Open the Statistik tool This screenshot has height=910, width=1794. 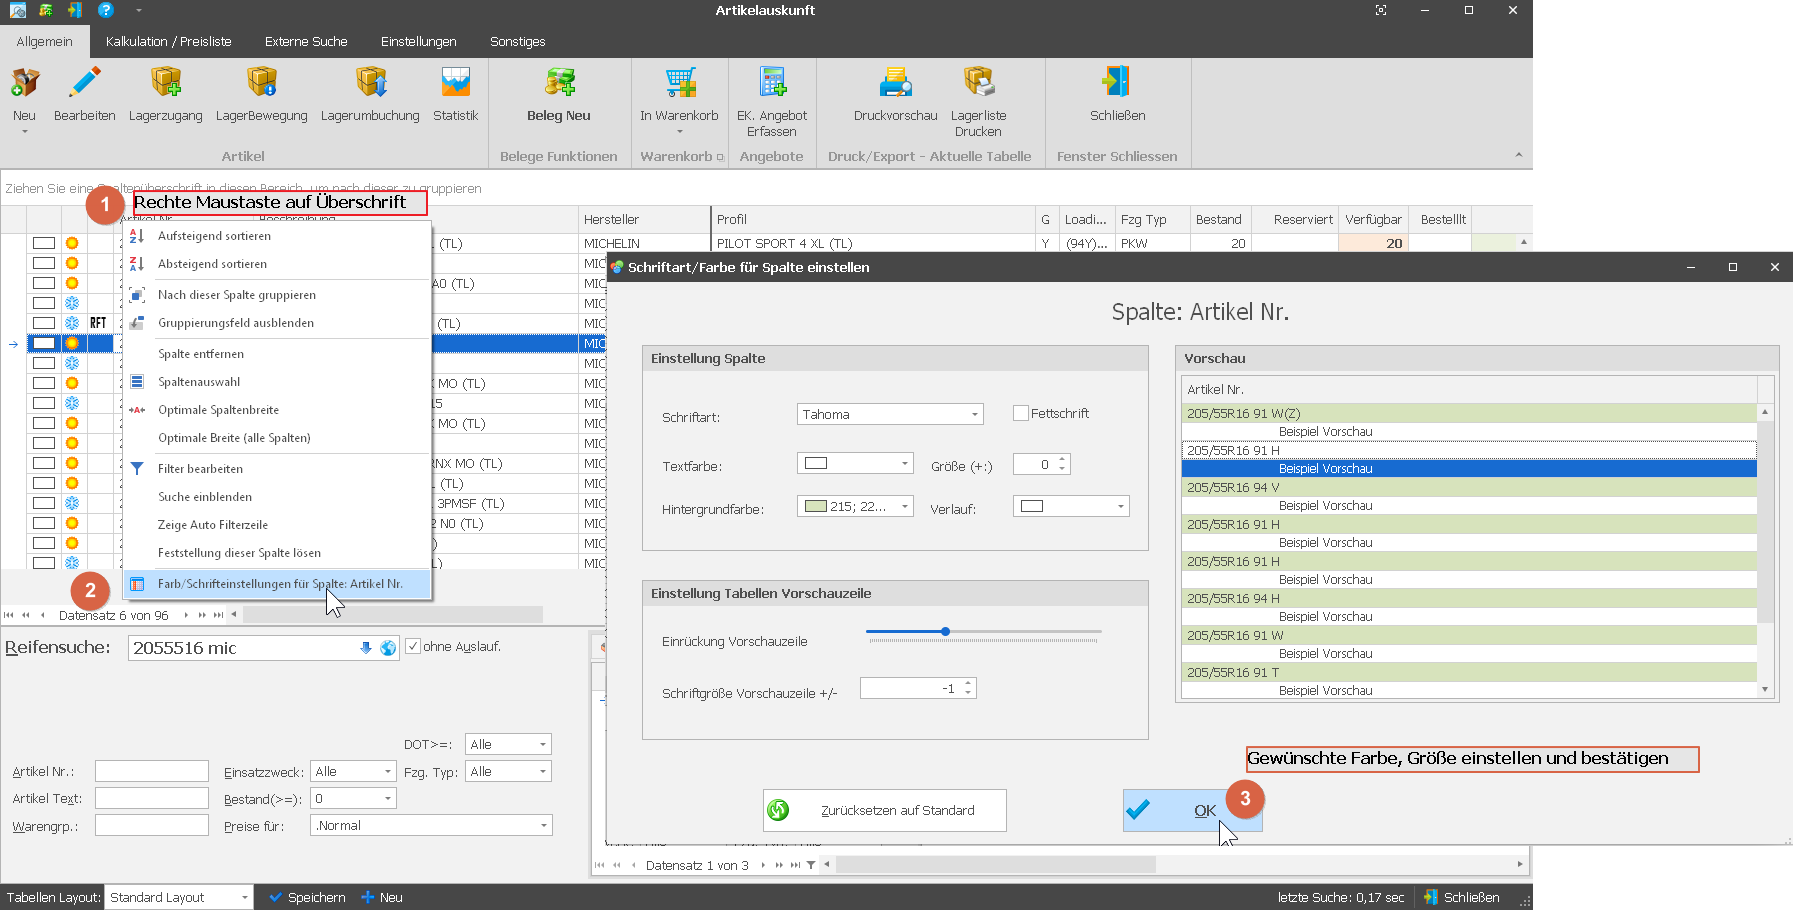(455, 83)
